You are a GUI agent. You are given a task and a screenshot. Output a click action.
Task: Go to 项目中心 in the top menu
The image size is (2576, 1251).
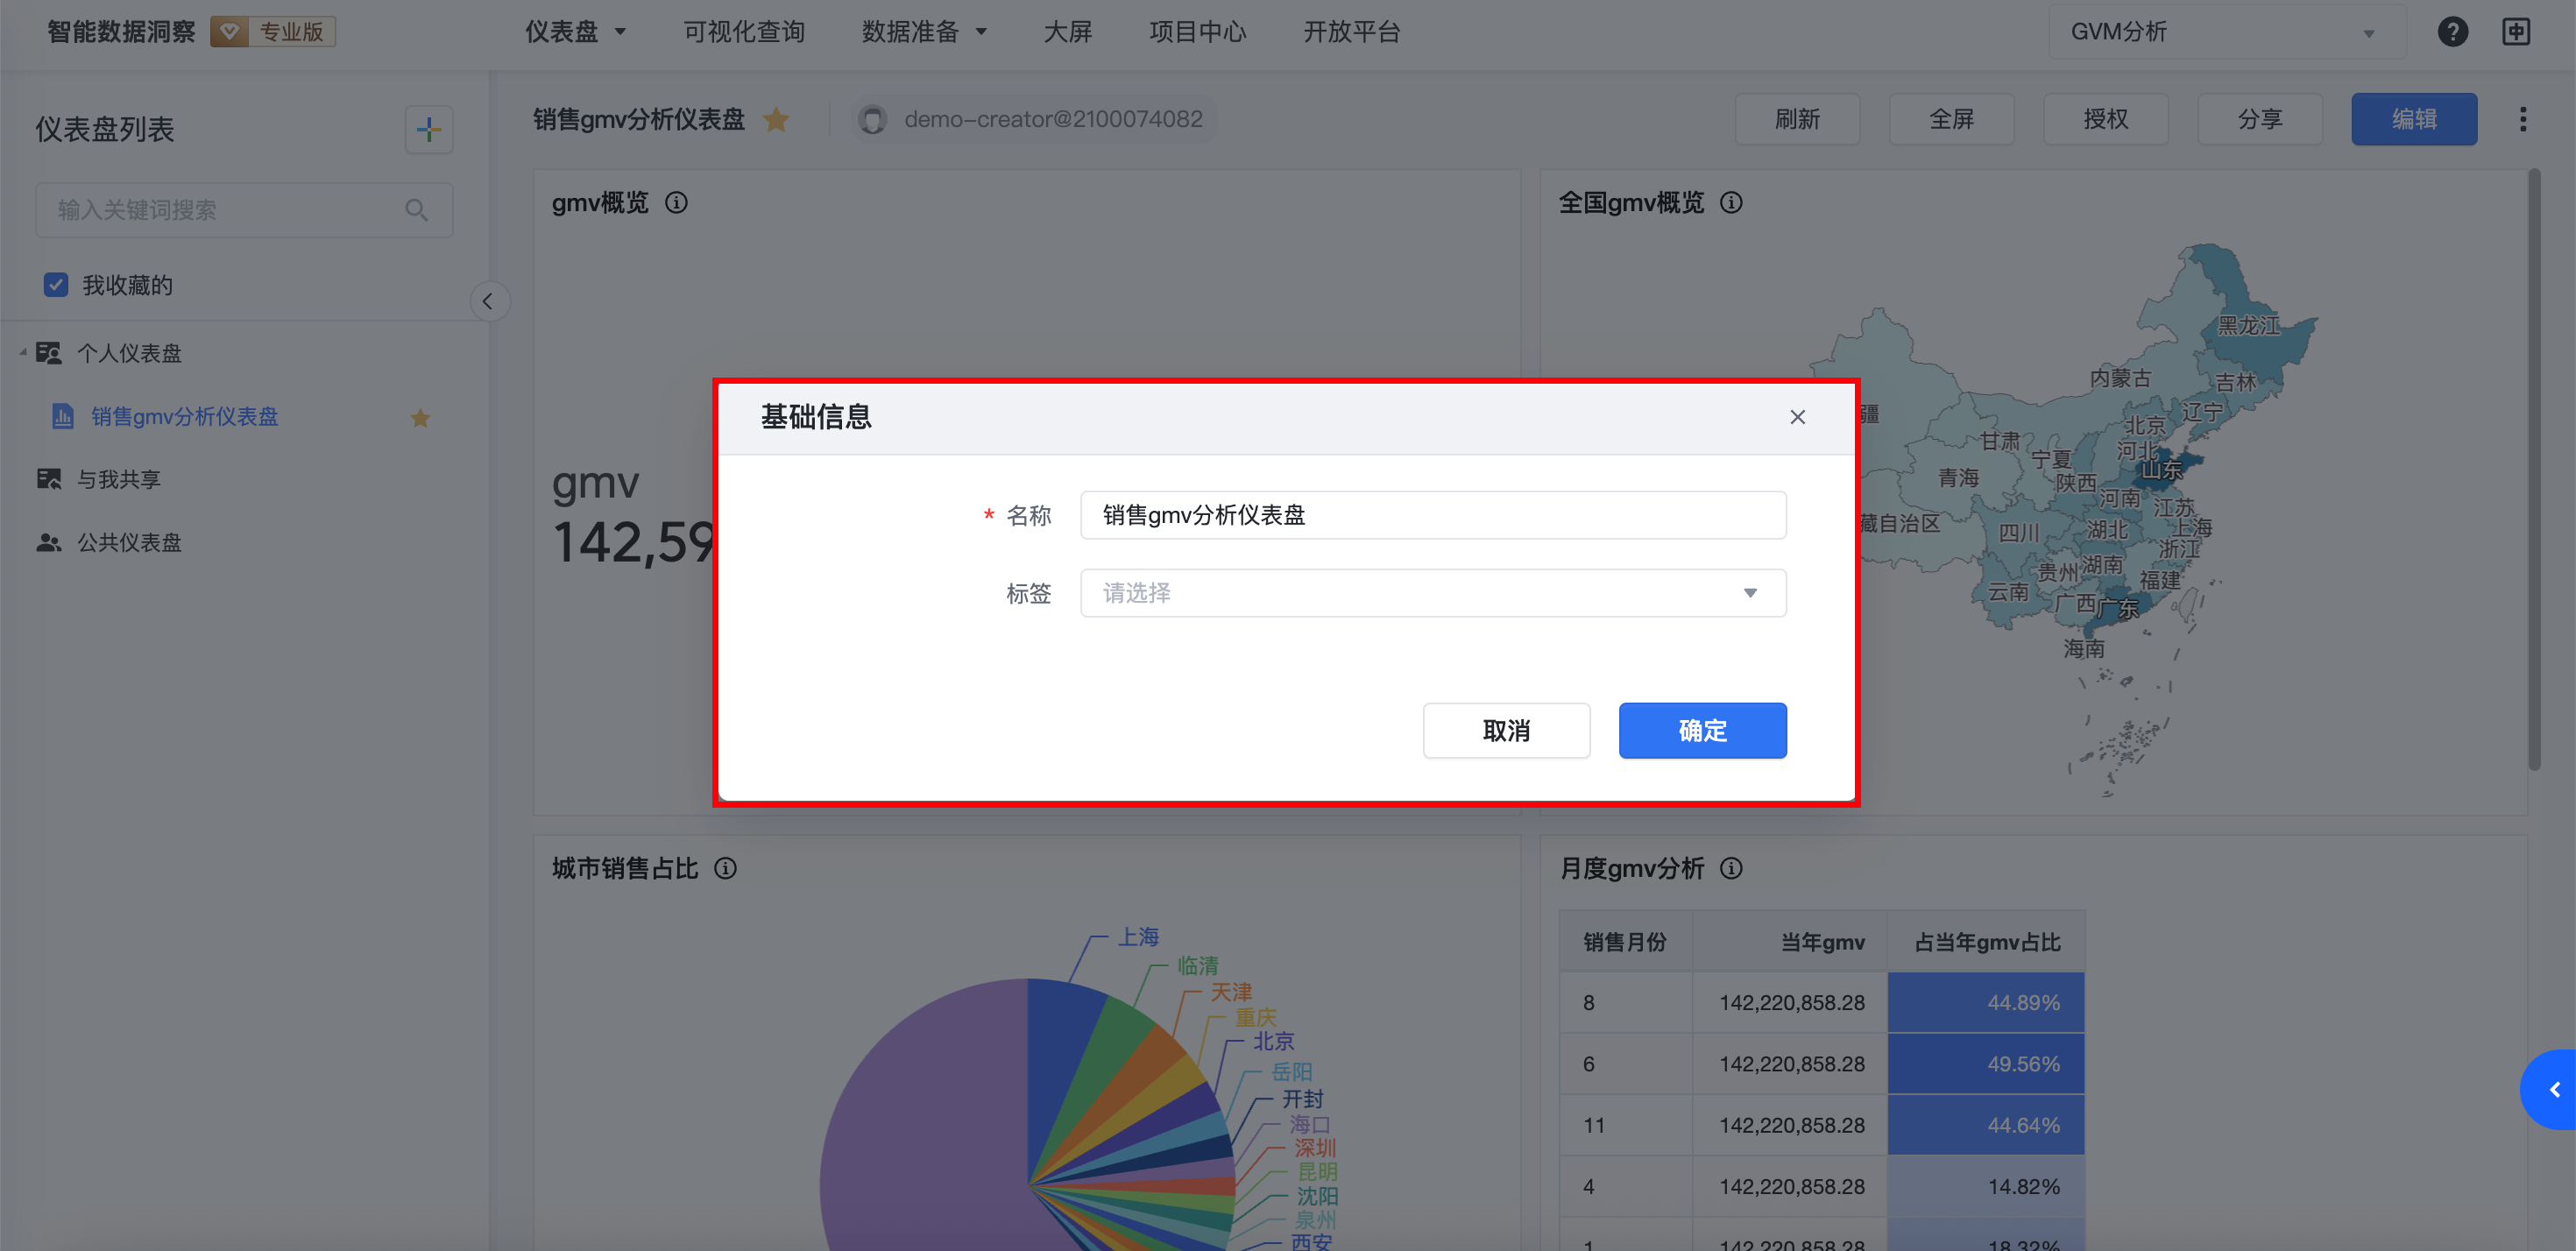click(x=1197, y=32)
